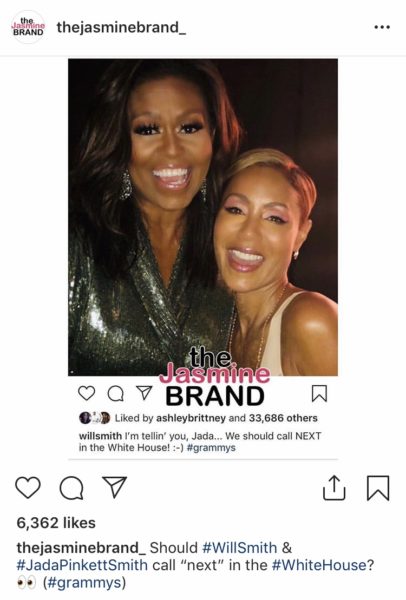Tap the large heart like icon
The image size is (406, 600).
pos(28,488)
